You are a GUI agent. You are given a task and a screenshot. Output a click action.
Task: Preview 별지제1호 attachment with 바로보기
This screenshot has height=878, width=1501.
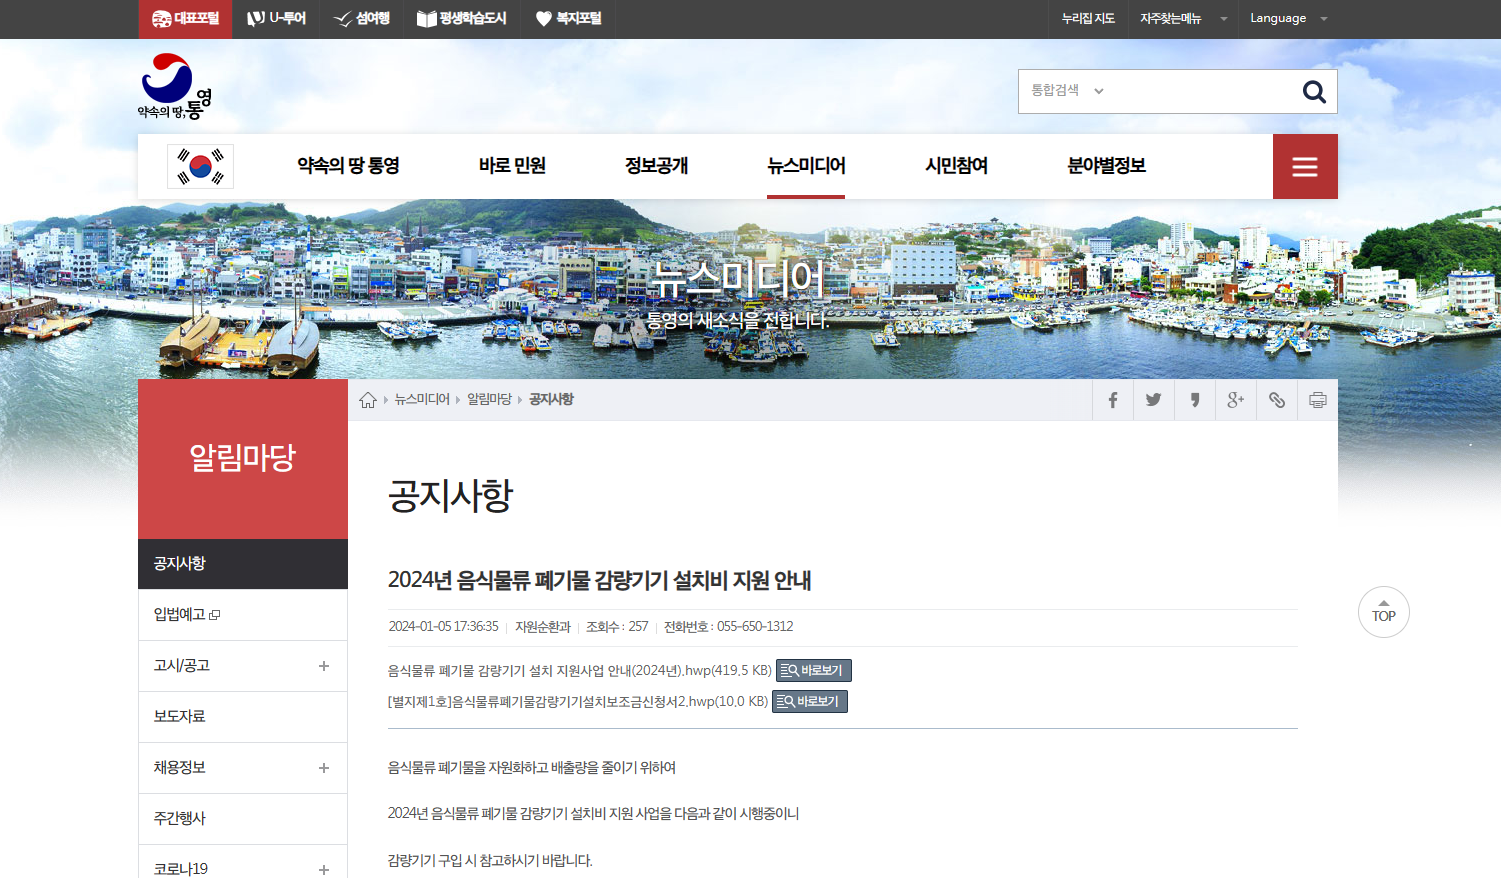pyautogui.click(x=810, y=702)
